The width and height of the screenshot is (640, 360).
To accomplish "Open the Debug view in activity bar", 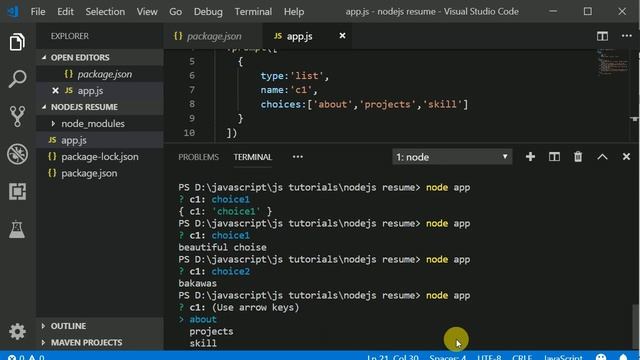I will (x=17, y=154).
